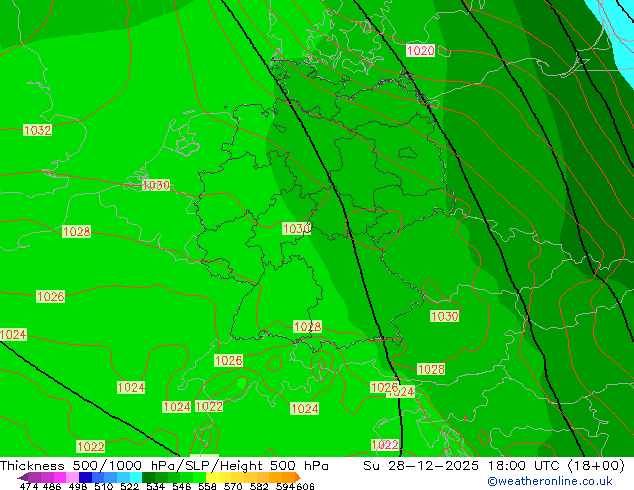The width and height of the screenshot is (634, 490).
Task: Click the 1022 label at the bottom left
Action: [91, 446]
